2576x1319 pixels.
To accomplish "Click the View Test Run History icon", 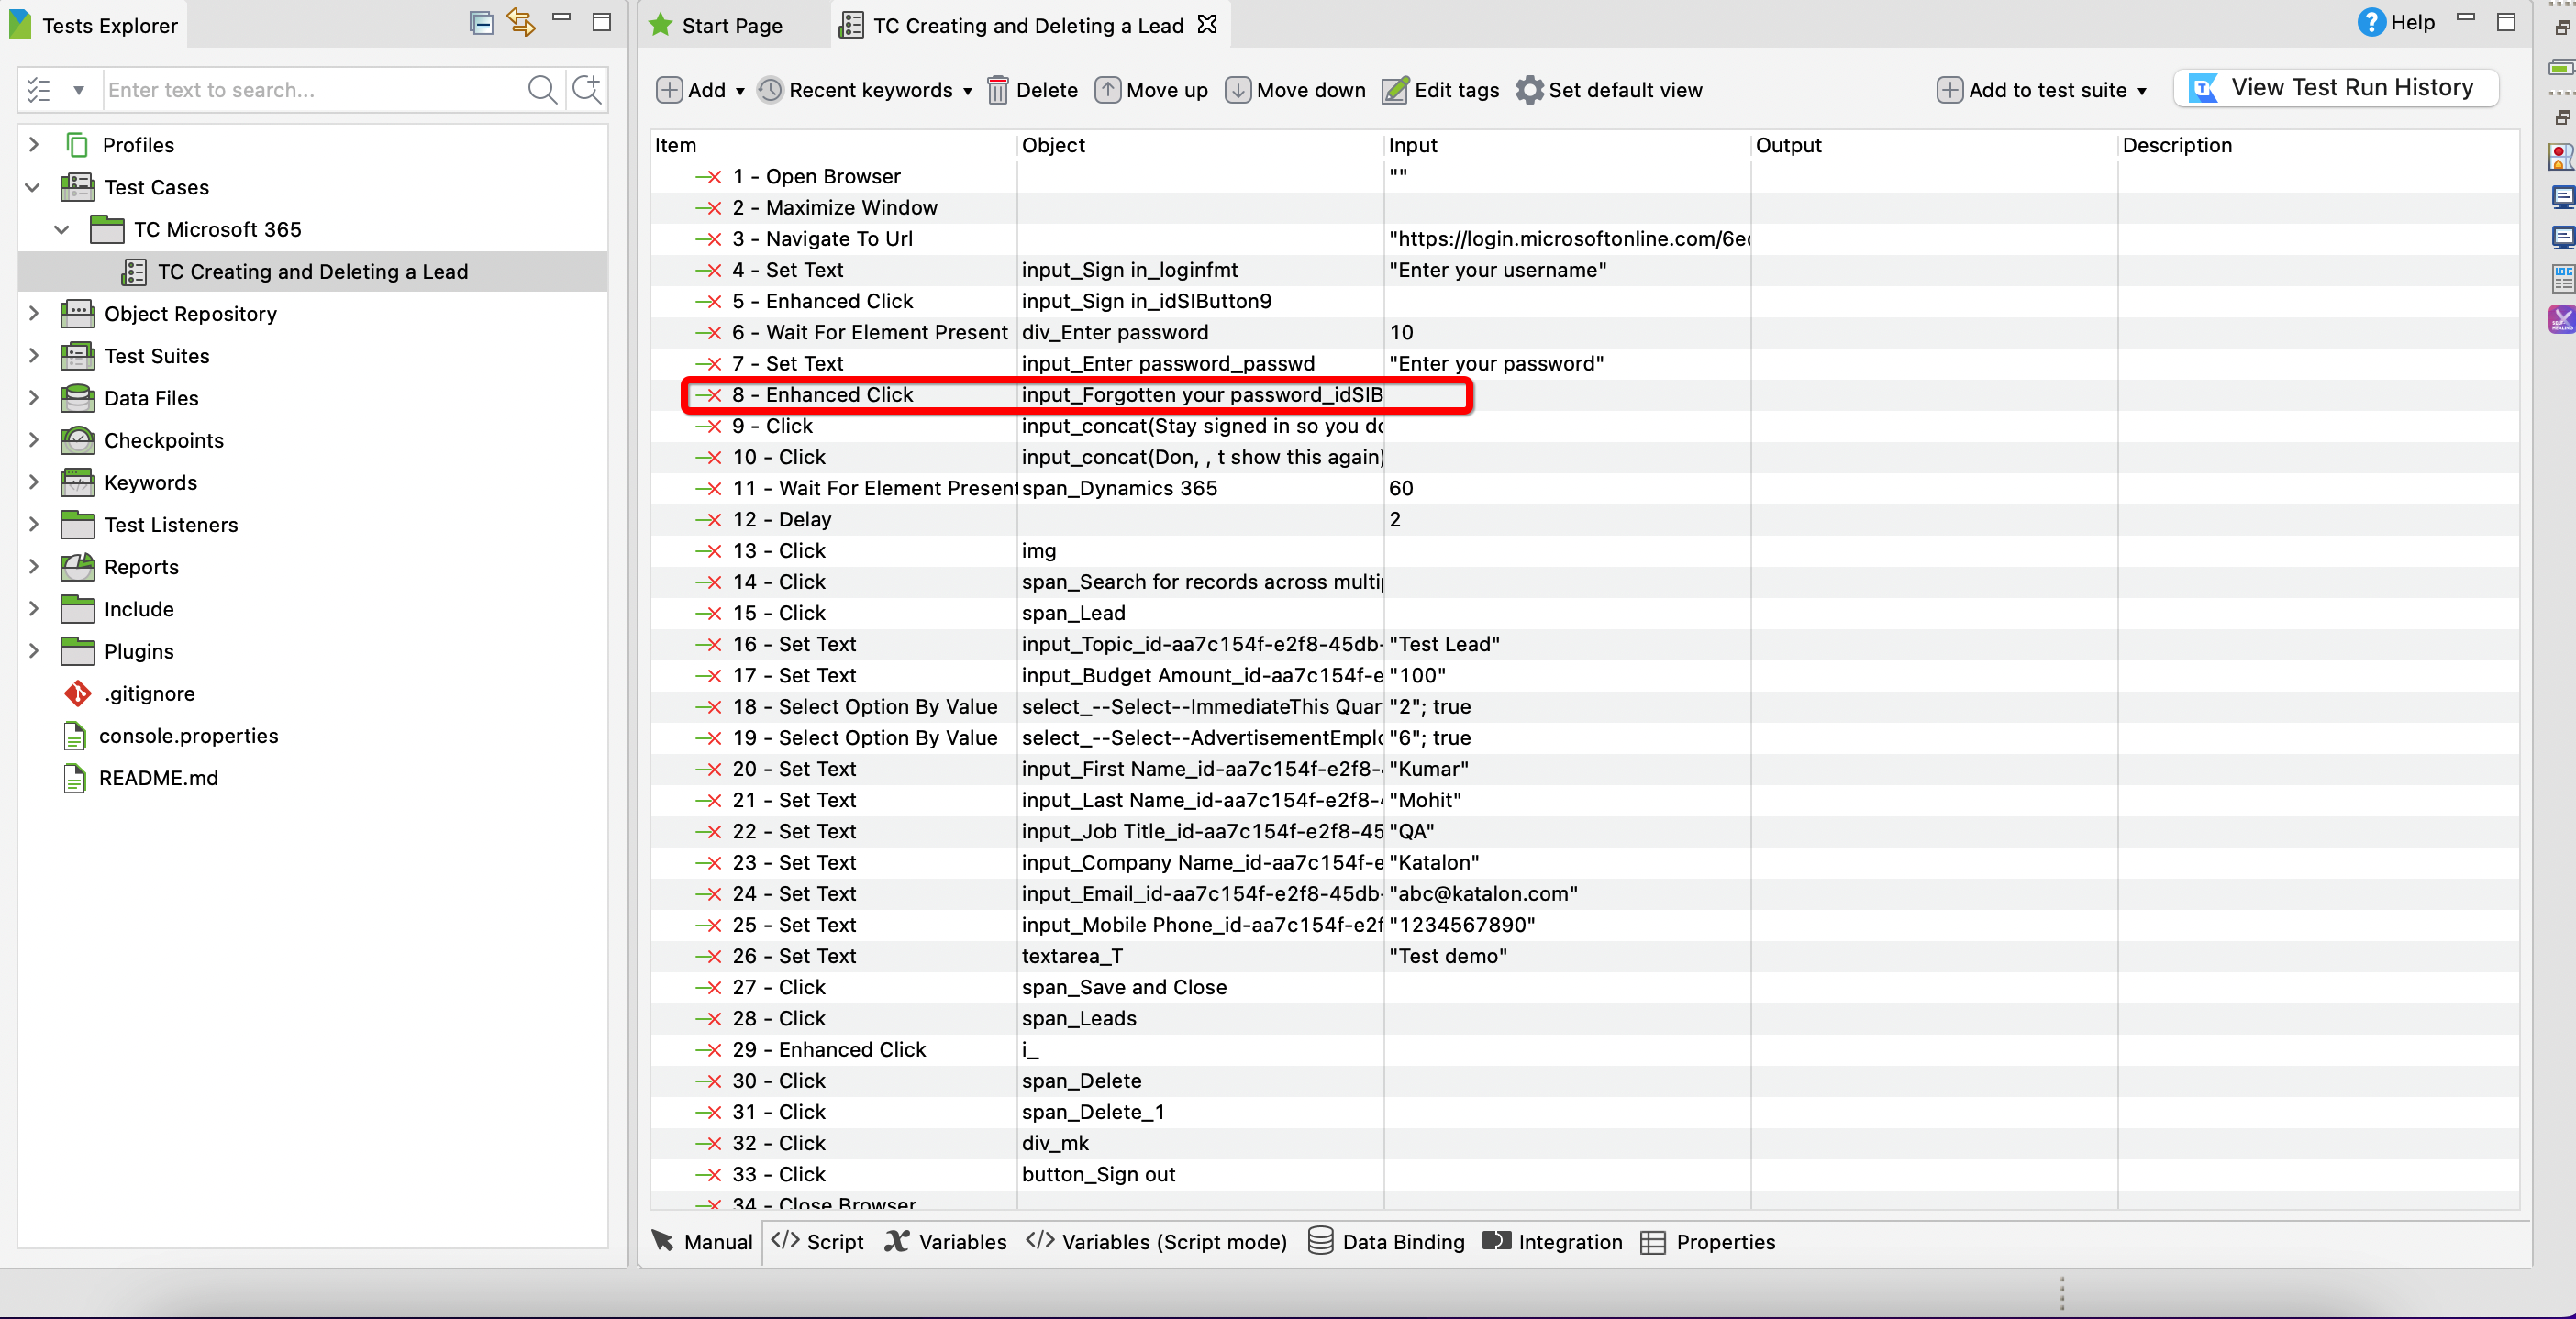I will pos(2205,87).
